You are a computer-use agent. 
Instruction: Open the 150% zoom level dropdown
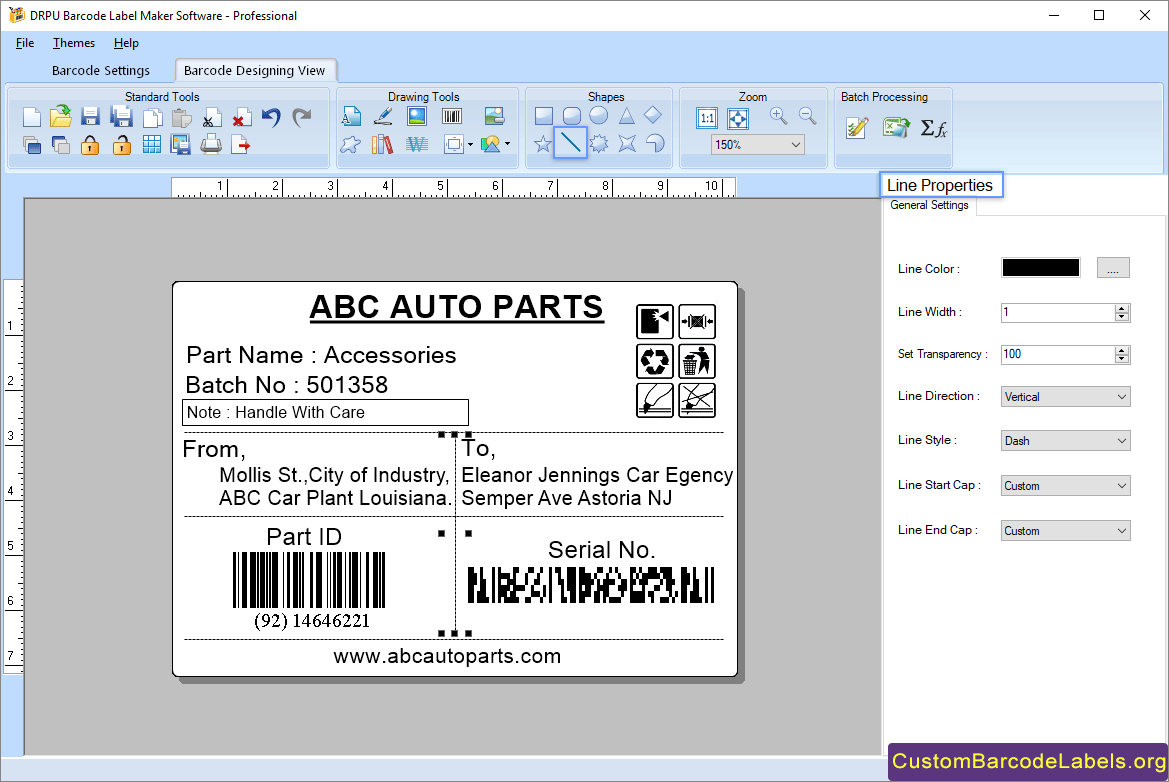[x=757, y=145]
